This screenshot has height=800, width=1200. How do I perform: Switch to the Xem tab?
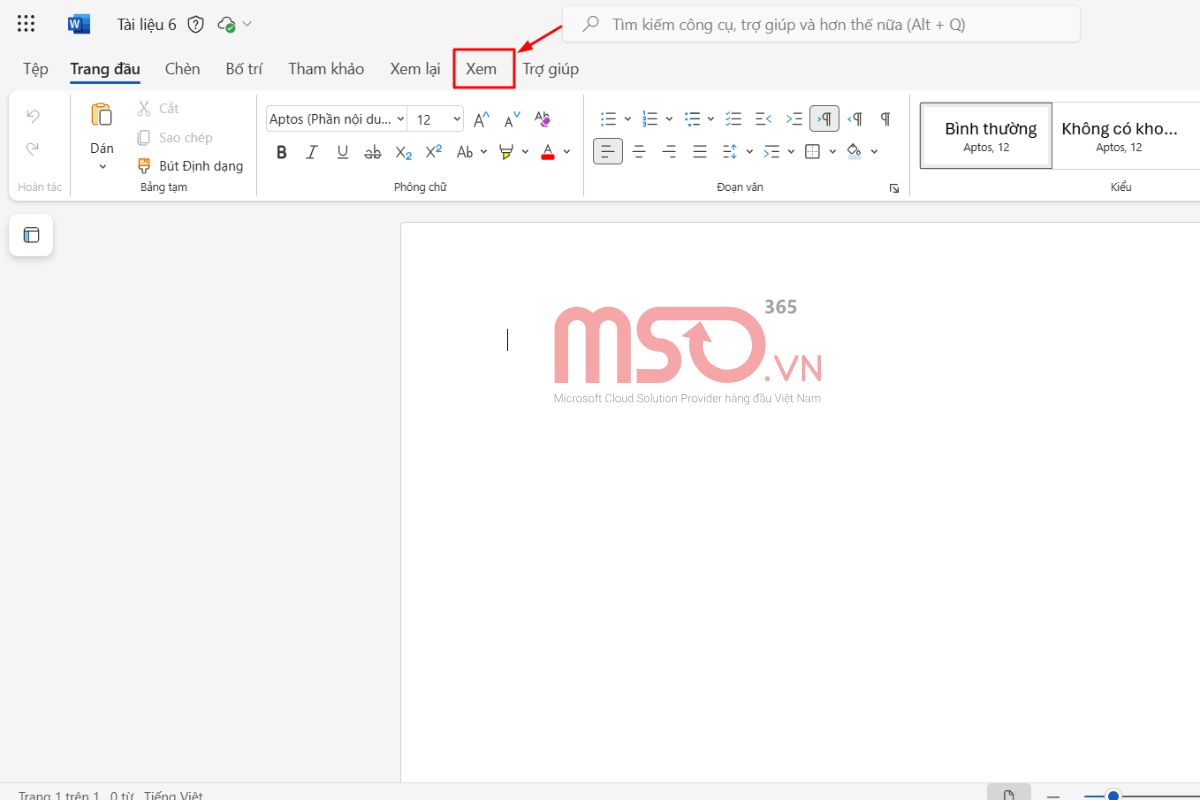point(481,69)
